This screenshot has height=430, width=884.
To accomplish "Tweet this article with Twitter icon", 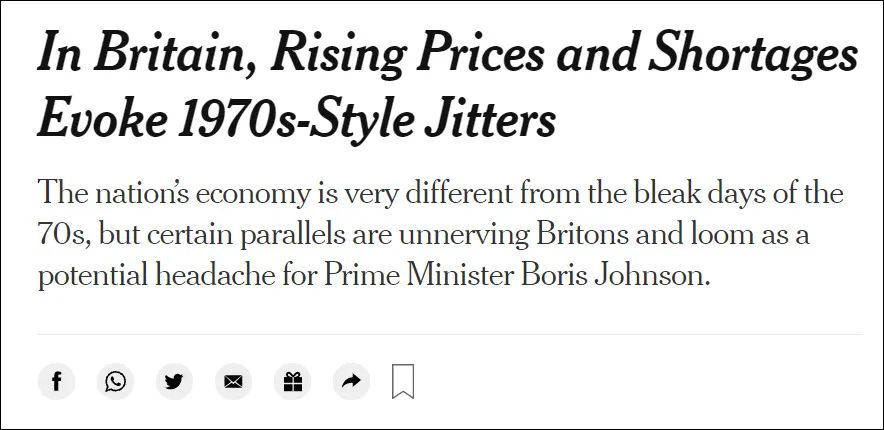I will (174, 382).
